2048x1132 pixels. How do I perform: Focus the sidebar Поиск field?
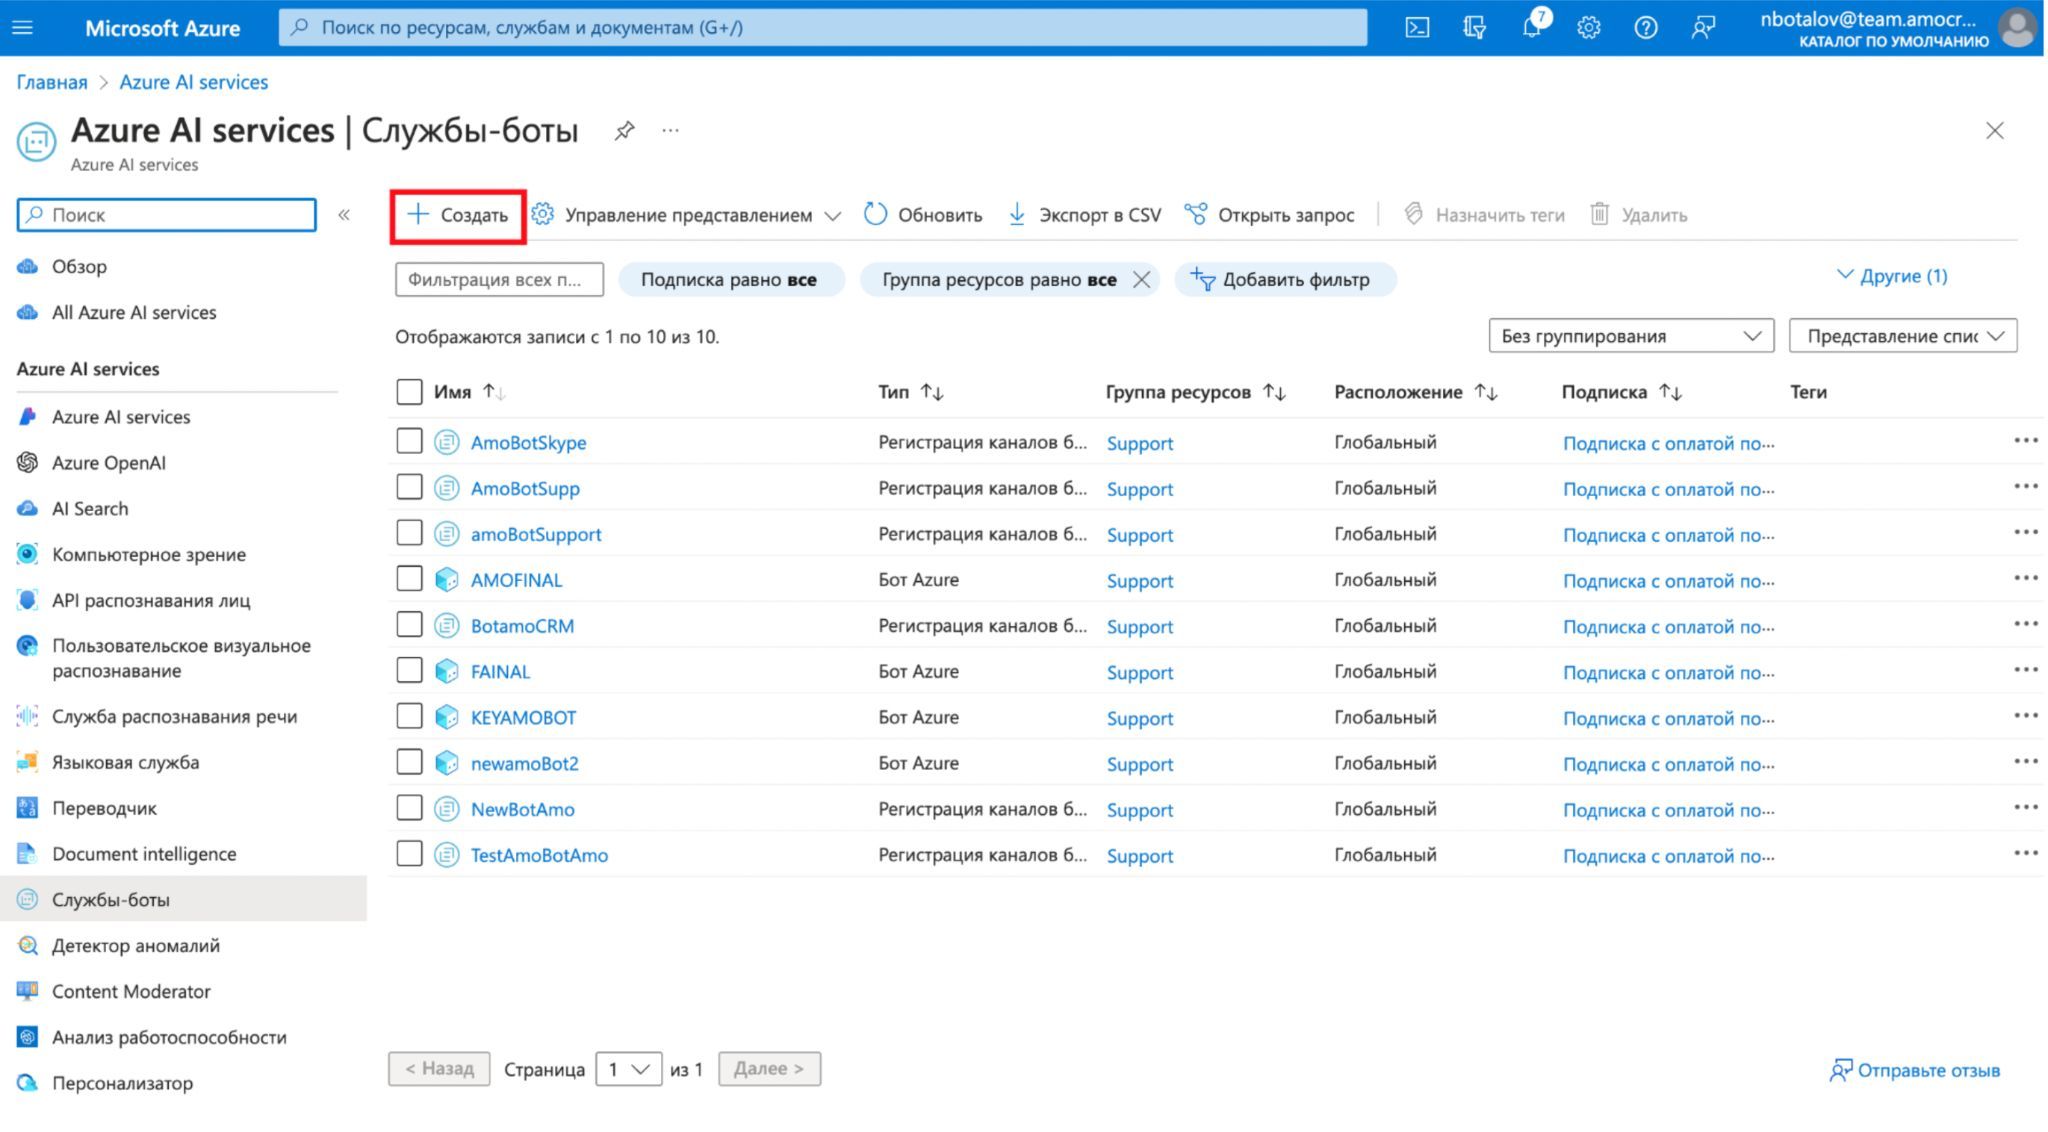(166, 214)
